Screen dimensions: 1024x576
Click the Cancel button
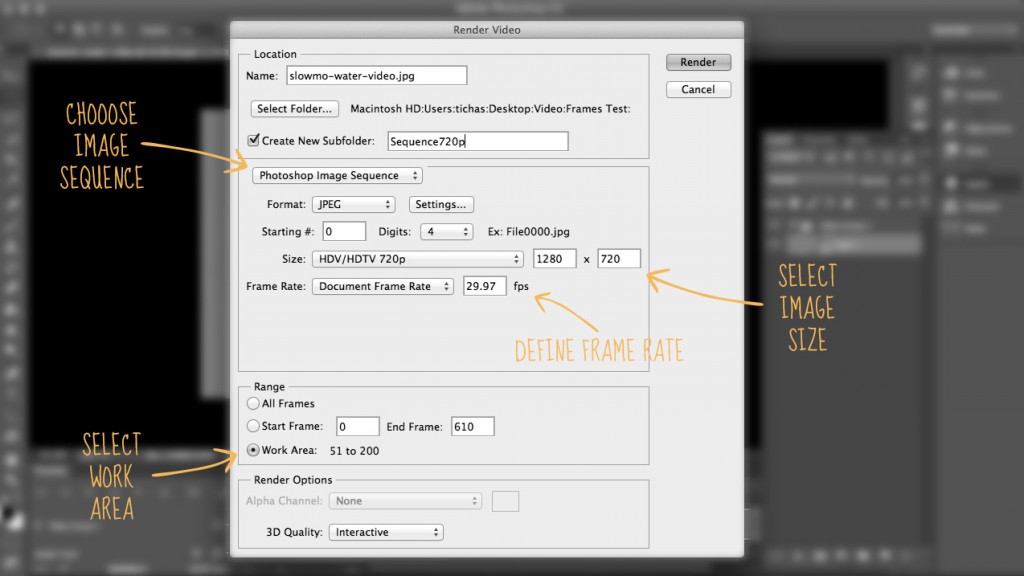[698, 89]
